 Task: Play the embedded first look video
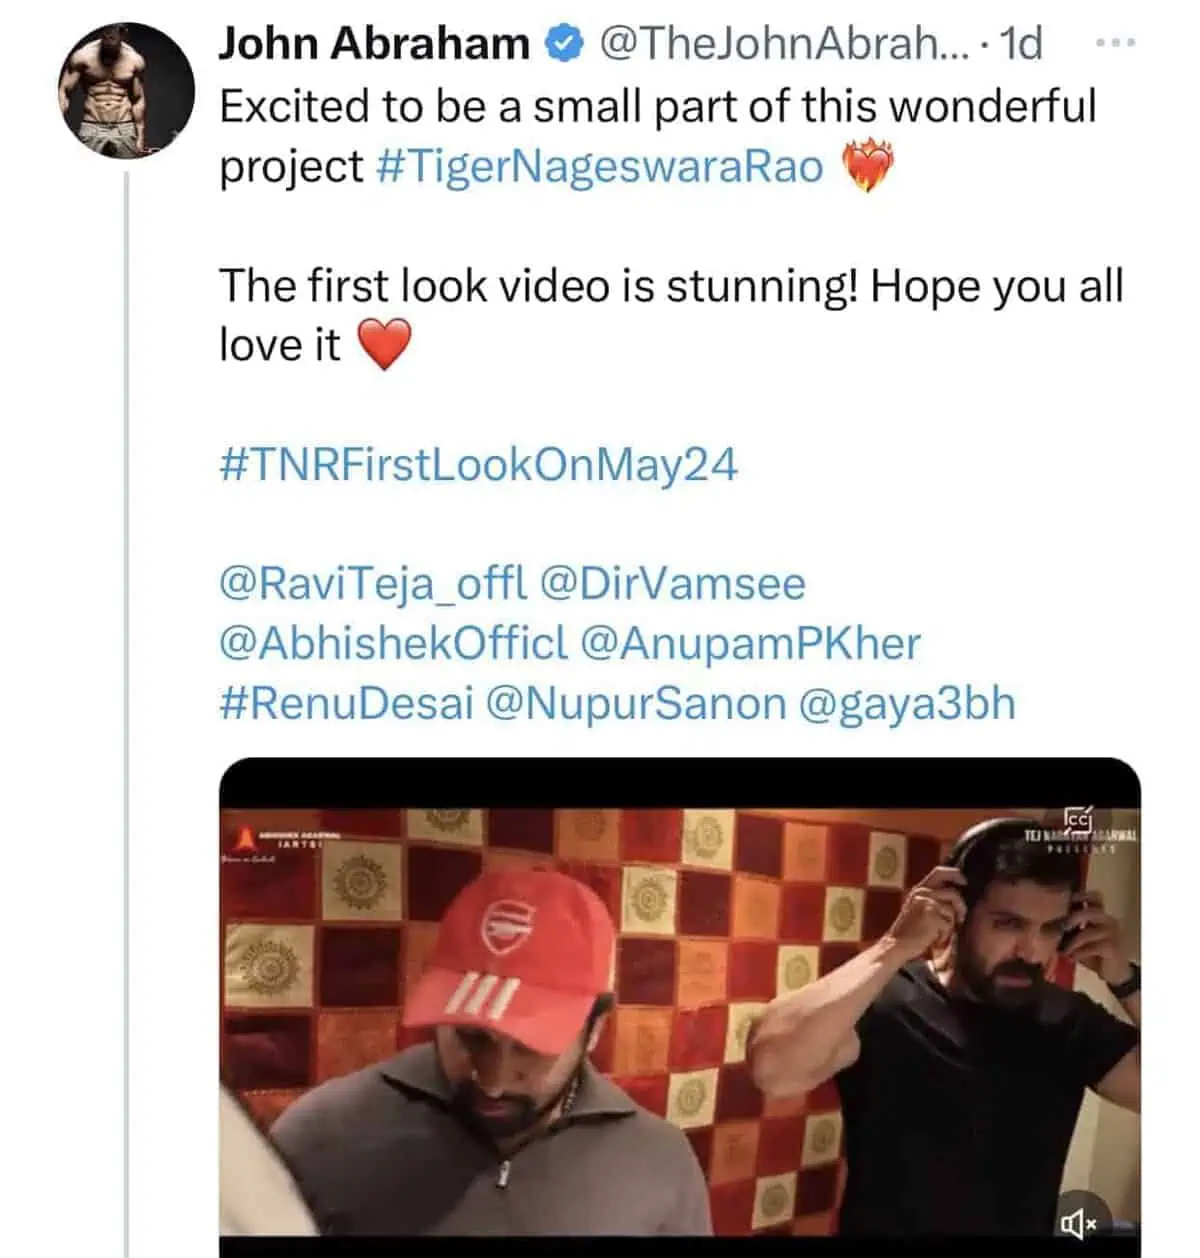680,1008
